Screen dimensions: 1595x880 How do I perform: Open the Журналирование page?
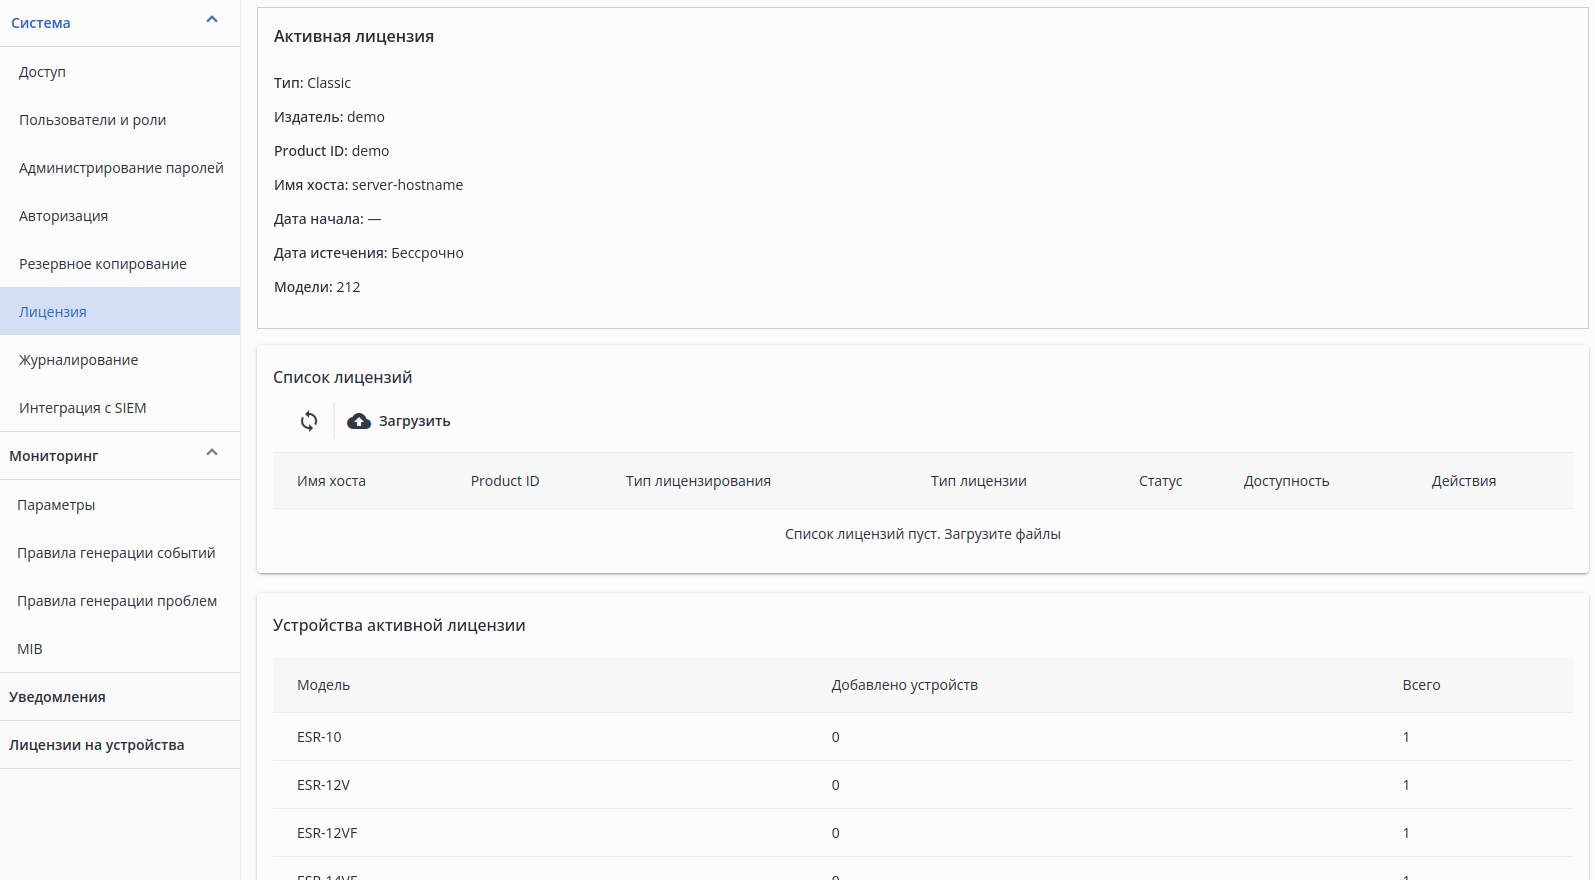tap(78, 360)
